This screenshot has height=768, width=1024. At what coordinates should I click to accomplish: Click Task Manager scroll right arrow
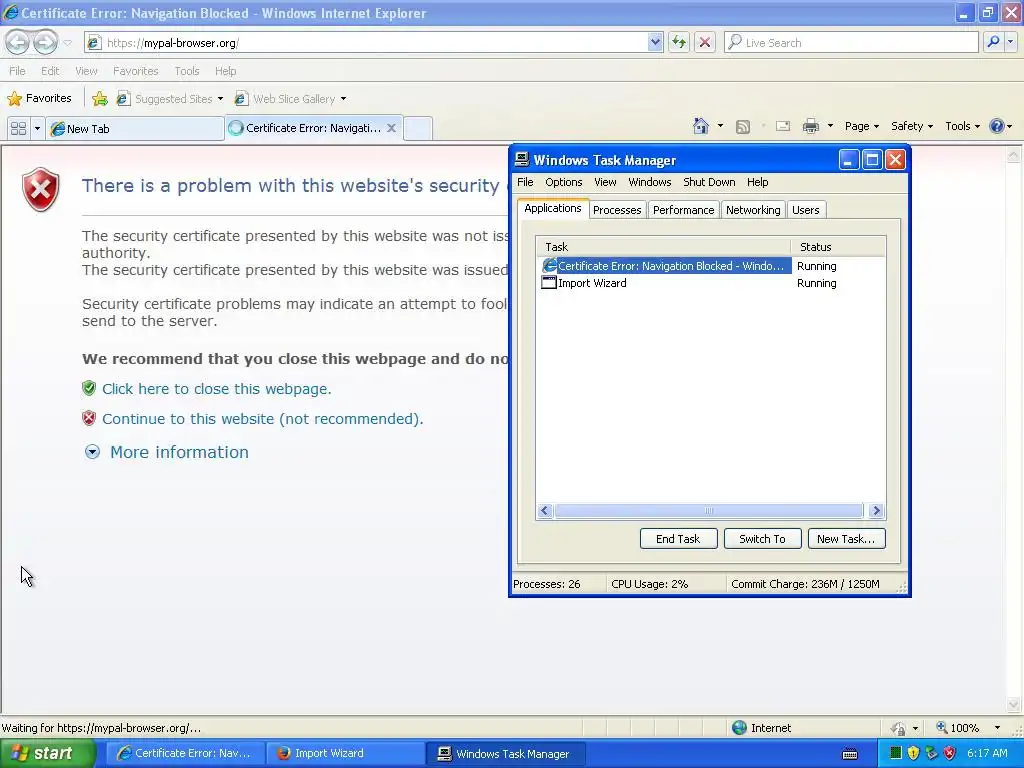[x=876, y=511]
